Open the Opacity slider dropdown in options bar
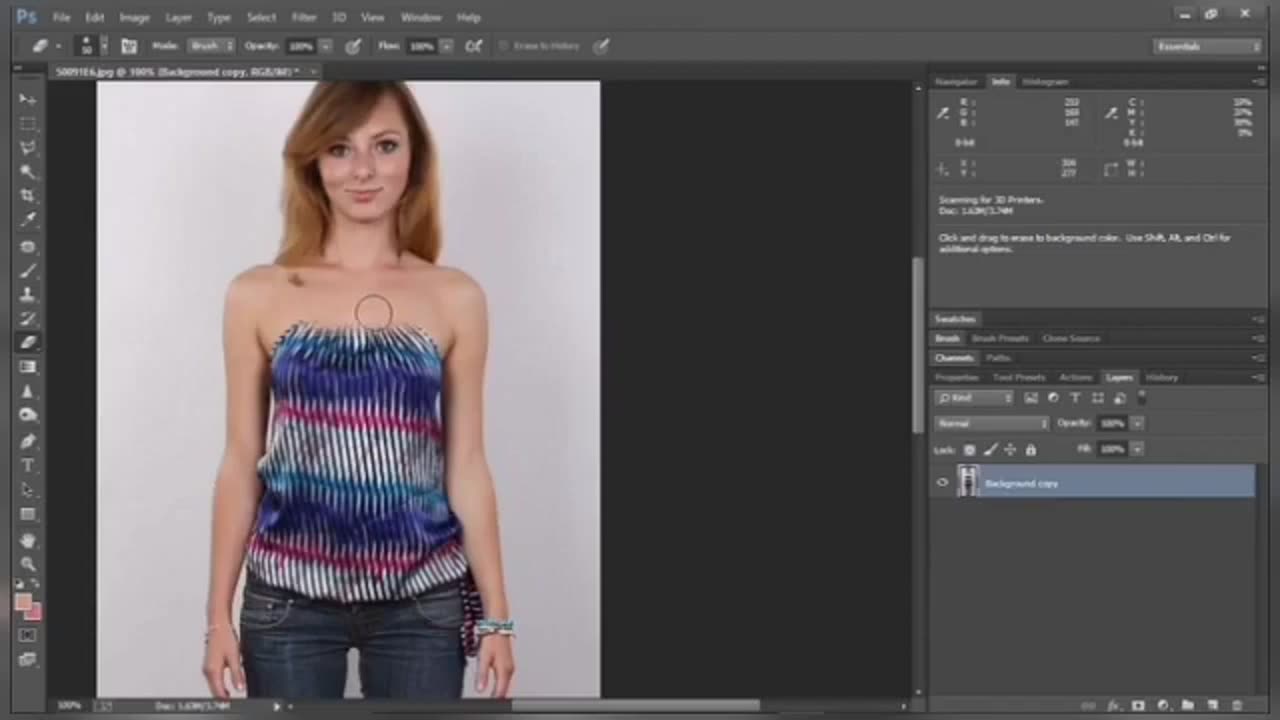1280x720 pixels. pyautogui.click(x=325, y=46)
